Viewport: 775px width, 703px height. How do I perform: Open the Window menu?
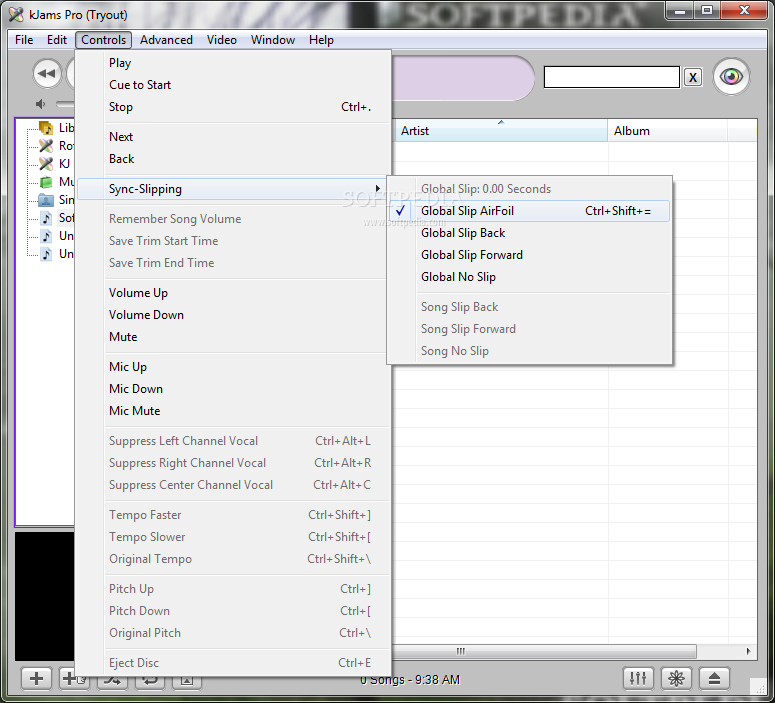pyautogui.click(x=273, y=40)
